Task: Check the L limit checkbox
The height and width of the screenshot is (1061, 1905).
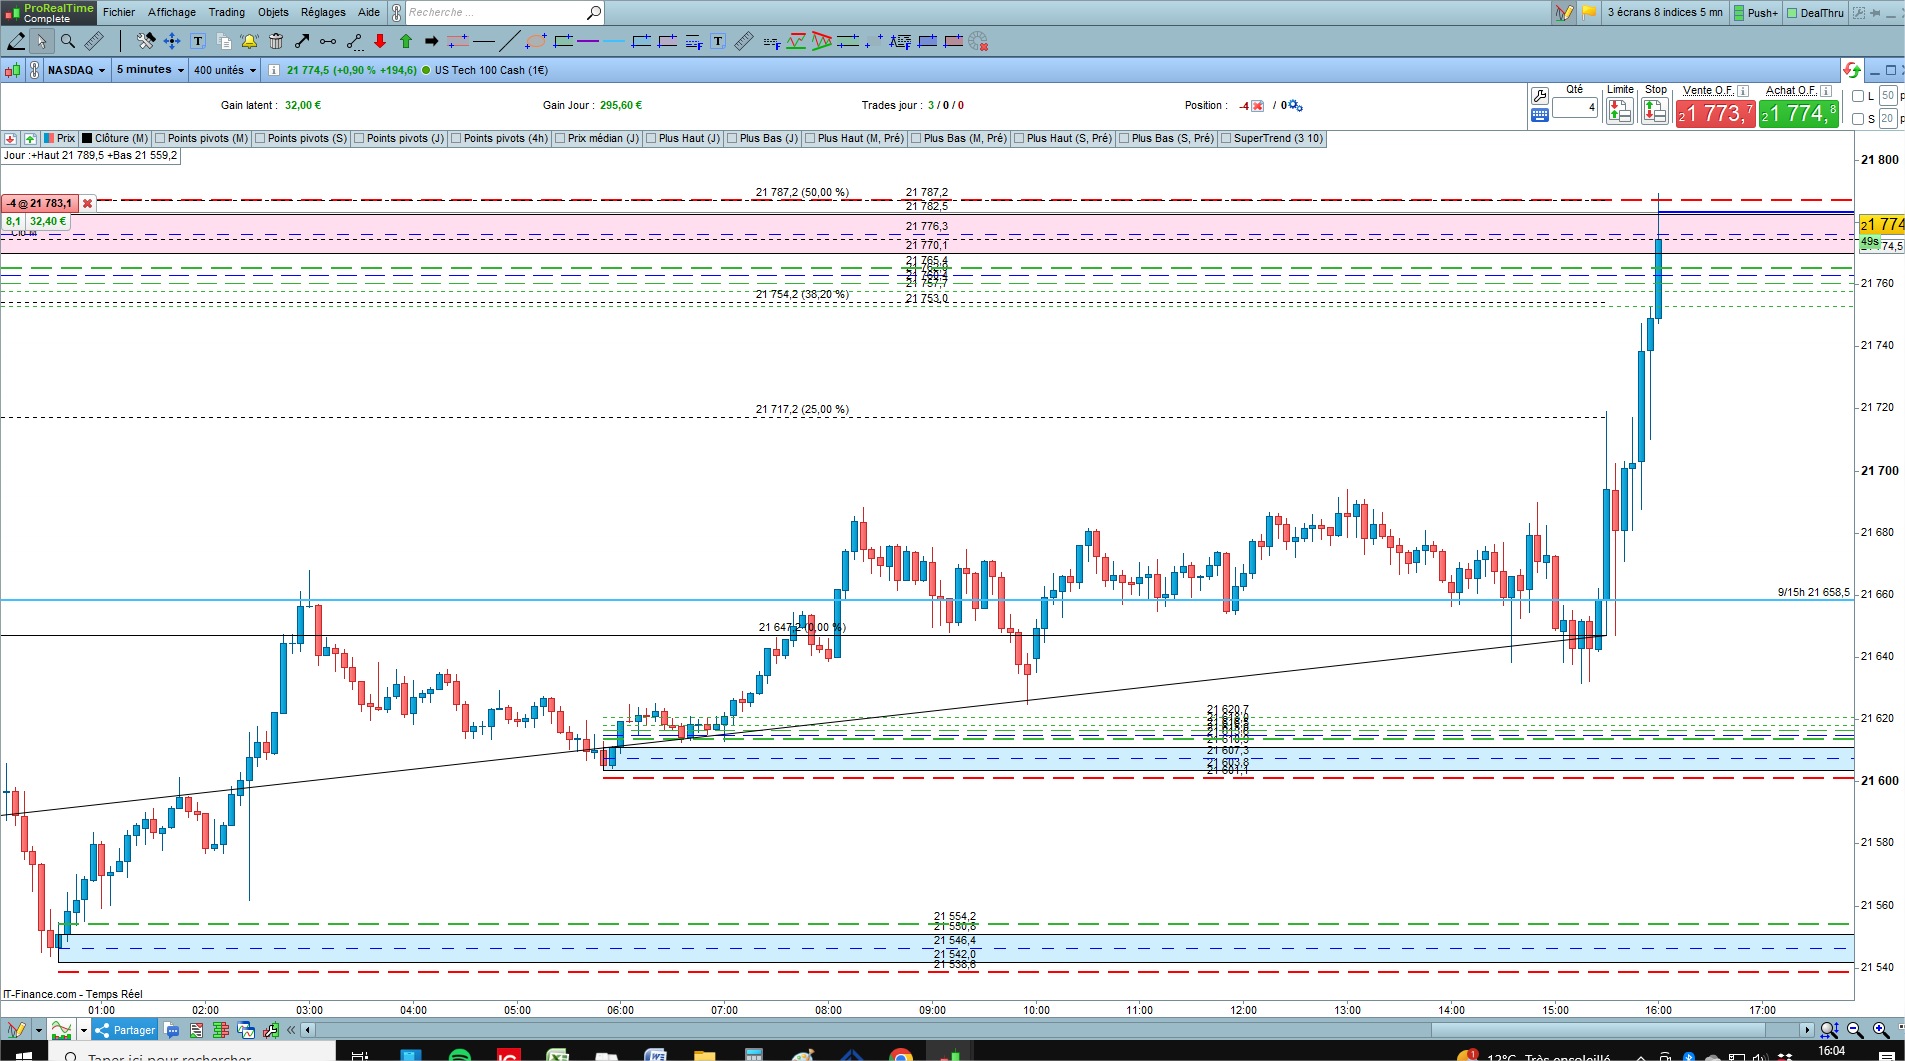Action: point(1858,96)
